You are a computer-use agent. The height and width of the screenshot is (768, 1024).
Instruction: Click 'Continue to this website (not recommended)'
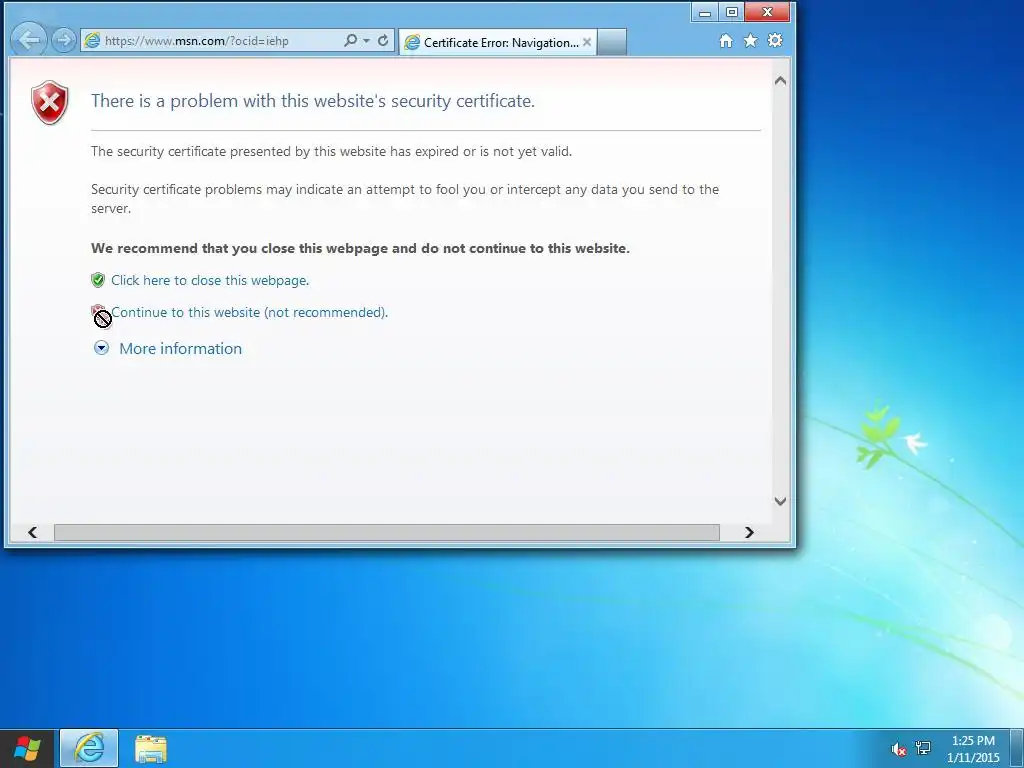point(249,312)
